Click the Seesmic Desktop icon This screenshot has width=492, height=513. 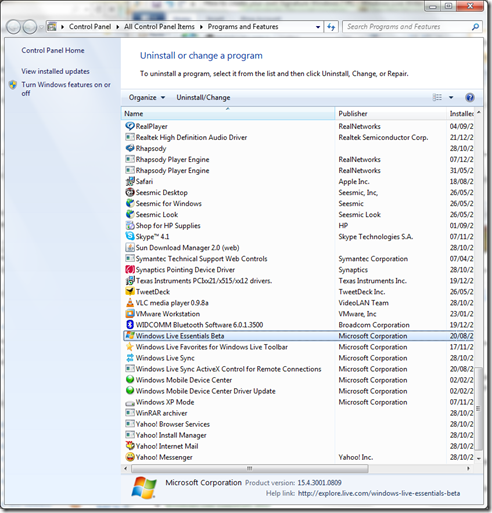[130, 192]
